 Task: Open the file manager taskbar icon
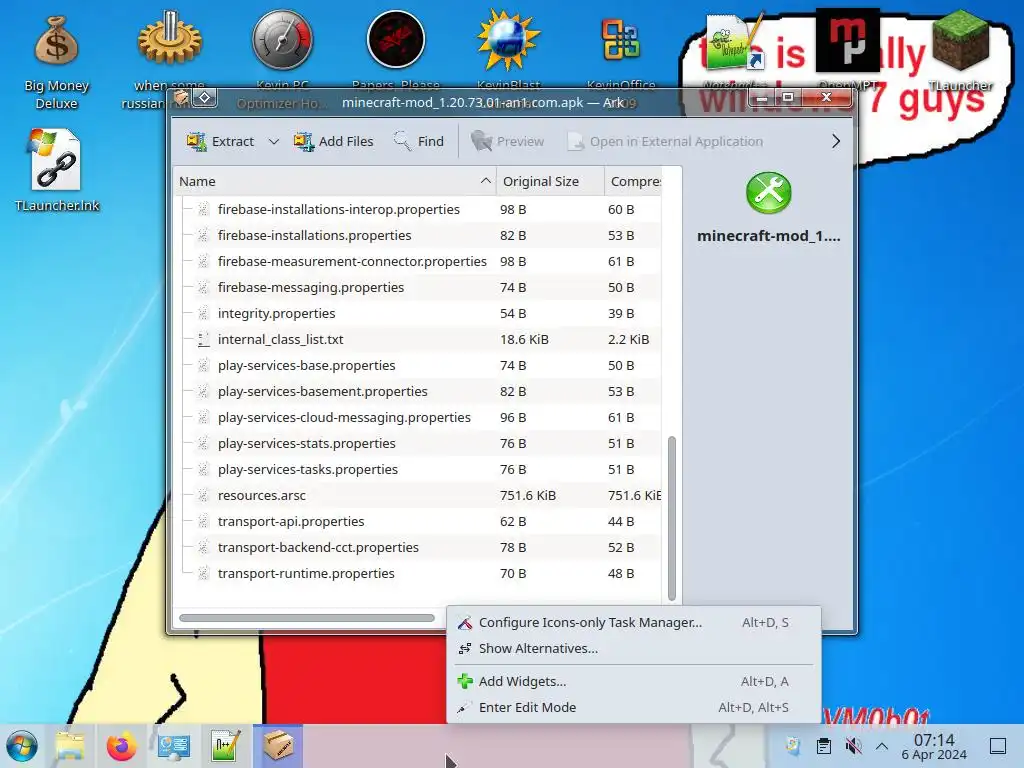[70, 746]
